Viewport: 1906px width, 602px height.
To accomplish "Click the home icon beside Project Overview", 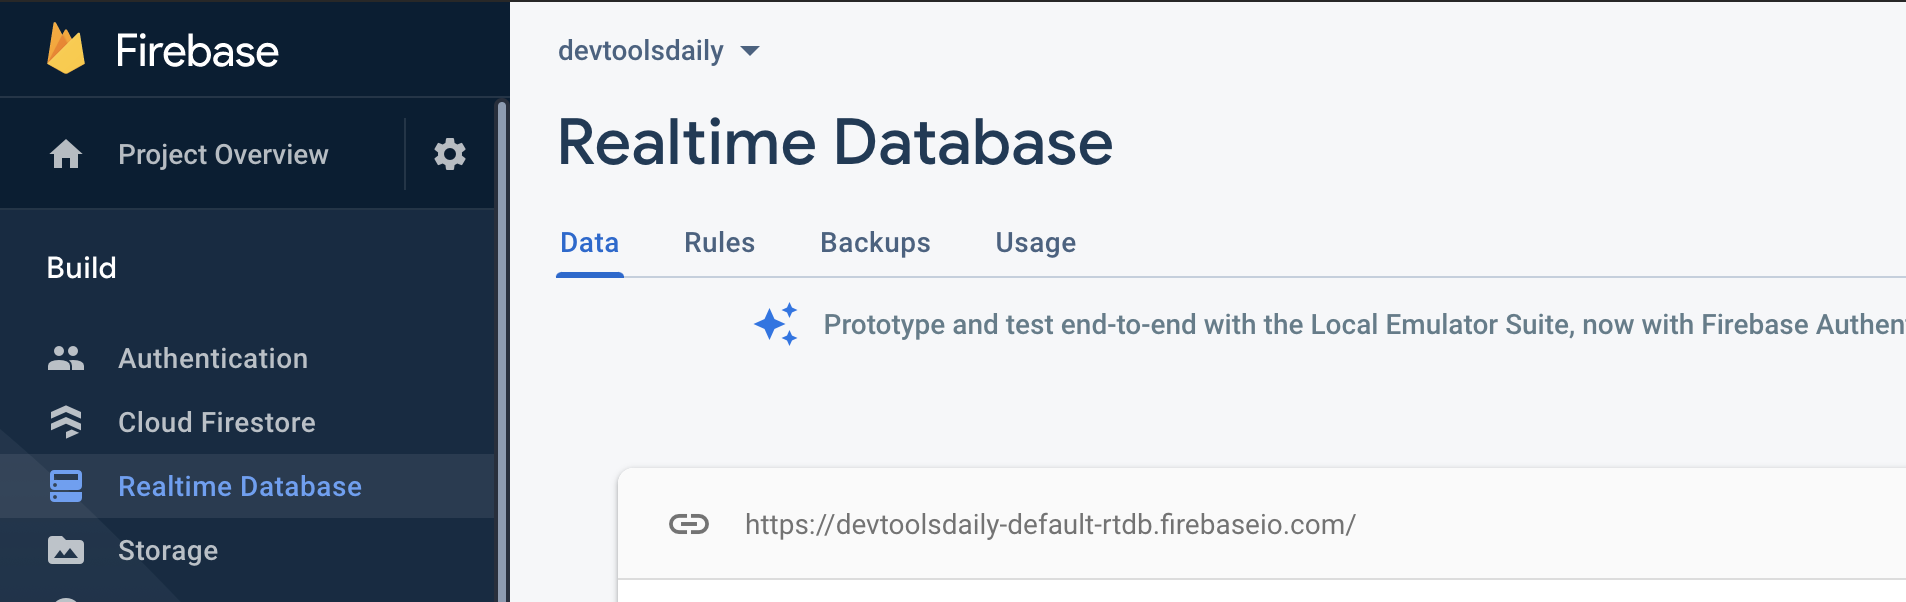I will 66,154.
